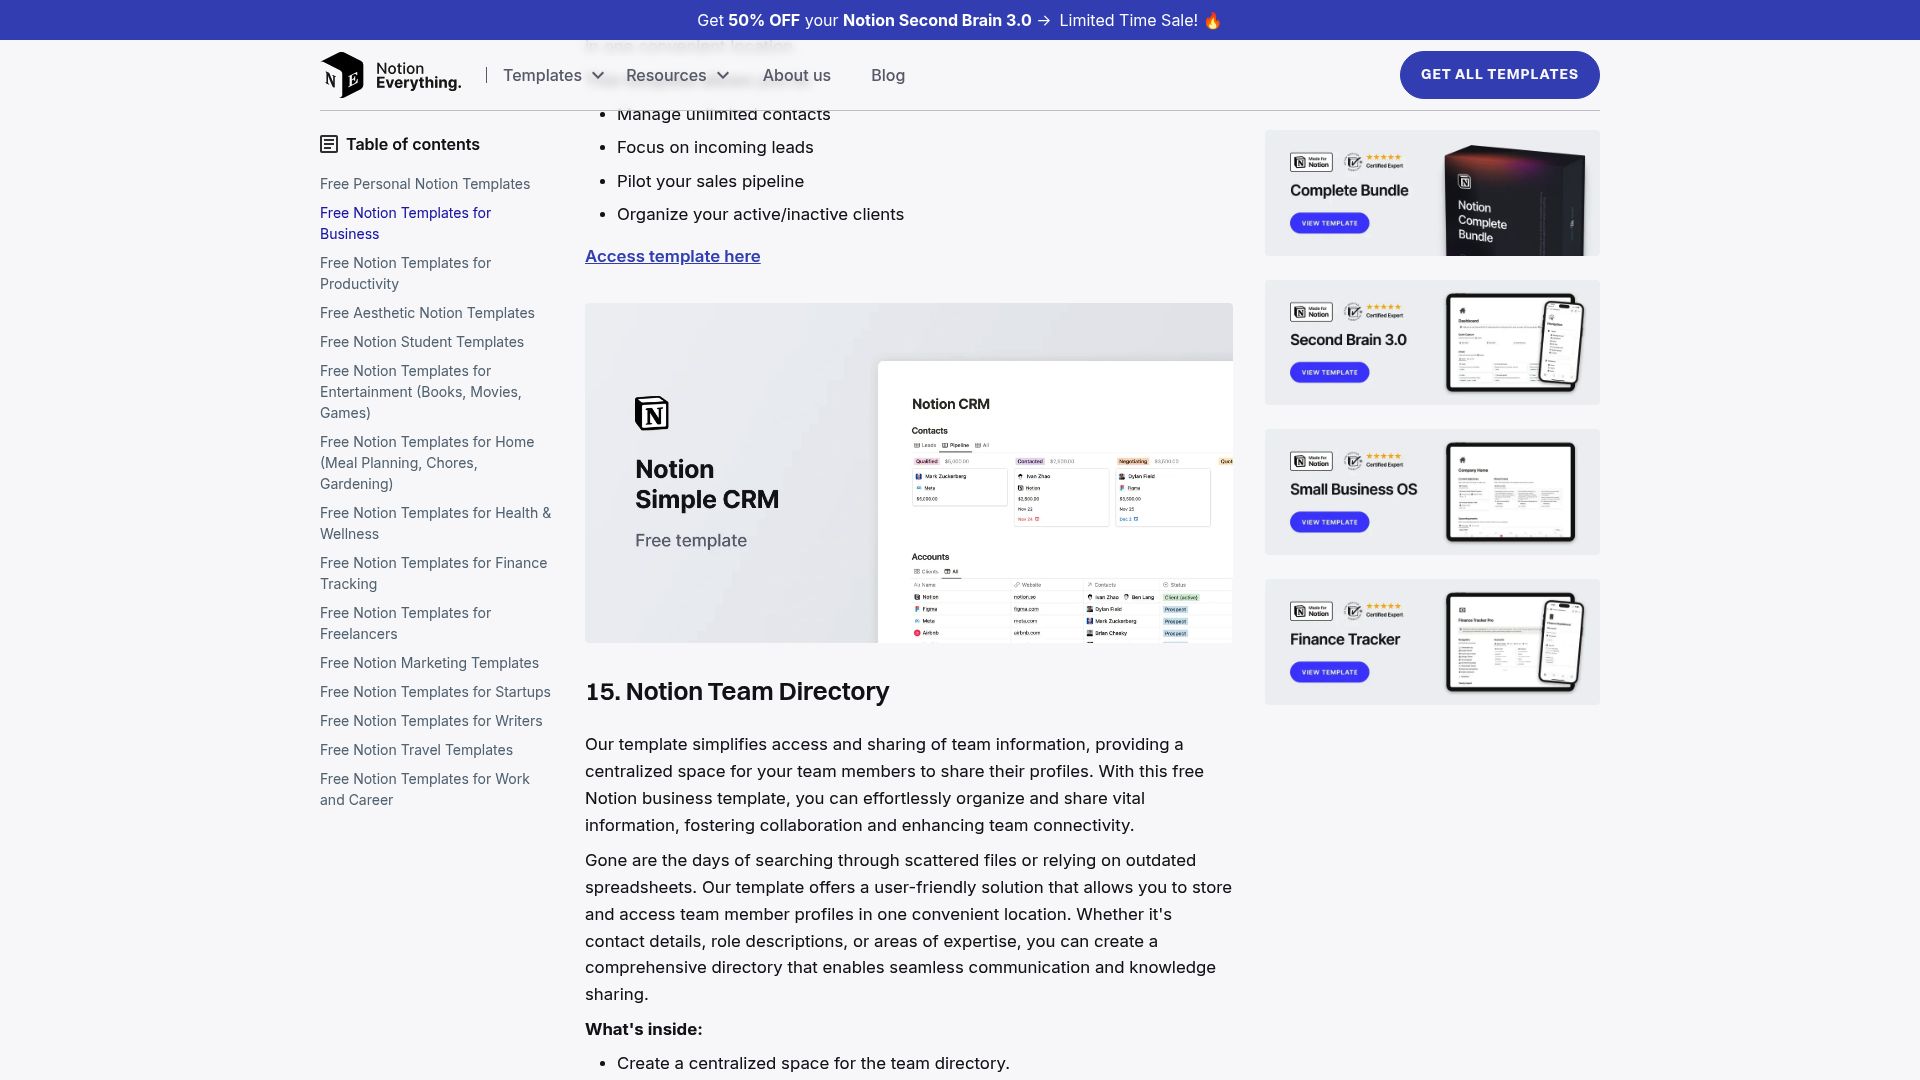
Task: Click the Finance Tracker card title
Action: [1345, 639]
